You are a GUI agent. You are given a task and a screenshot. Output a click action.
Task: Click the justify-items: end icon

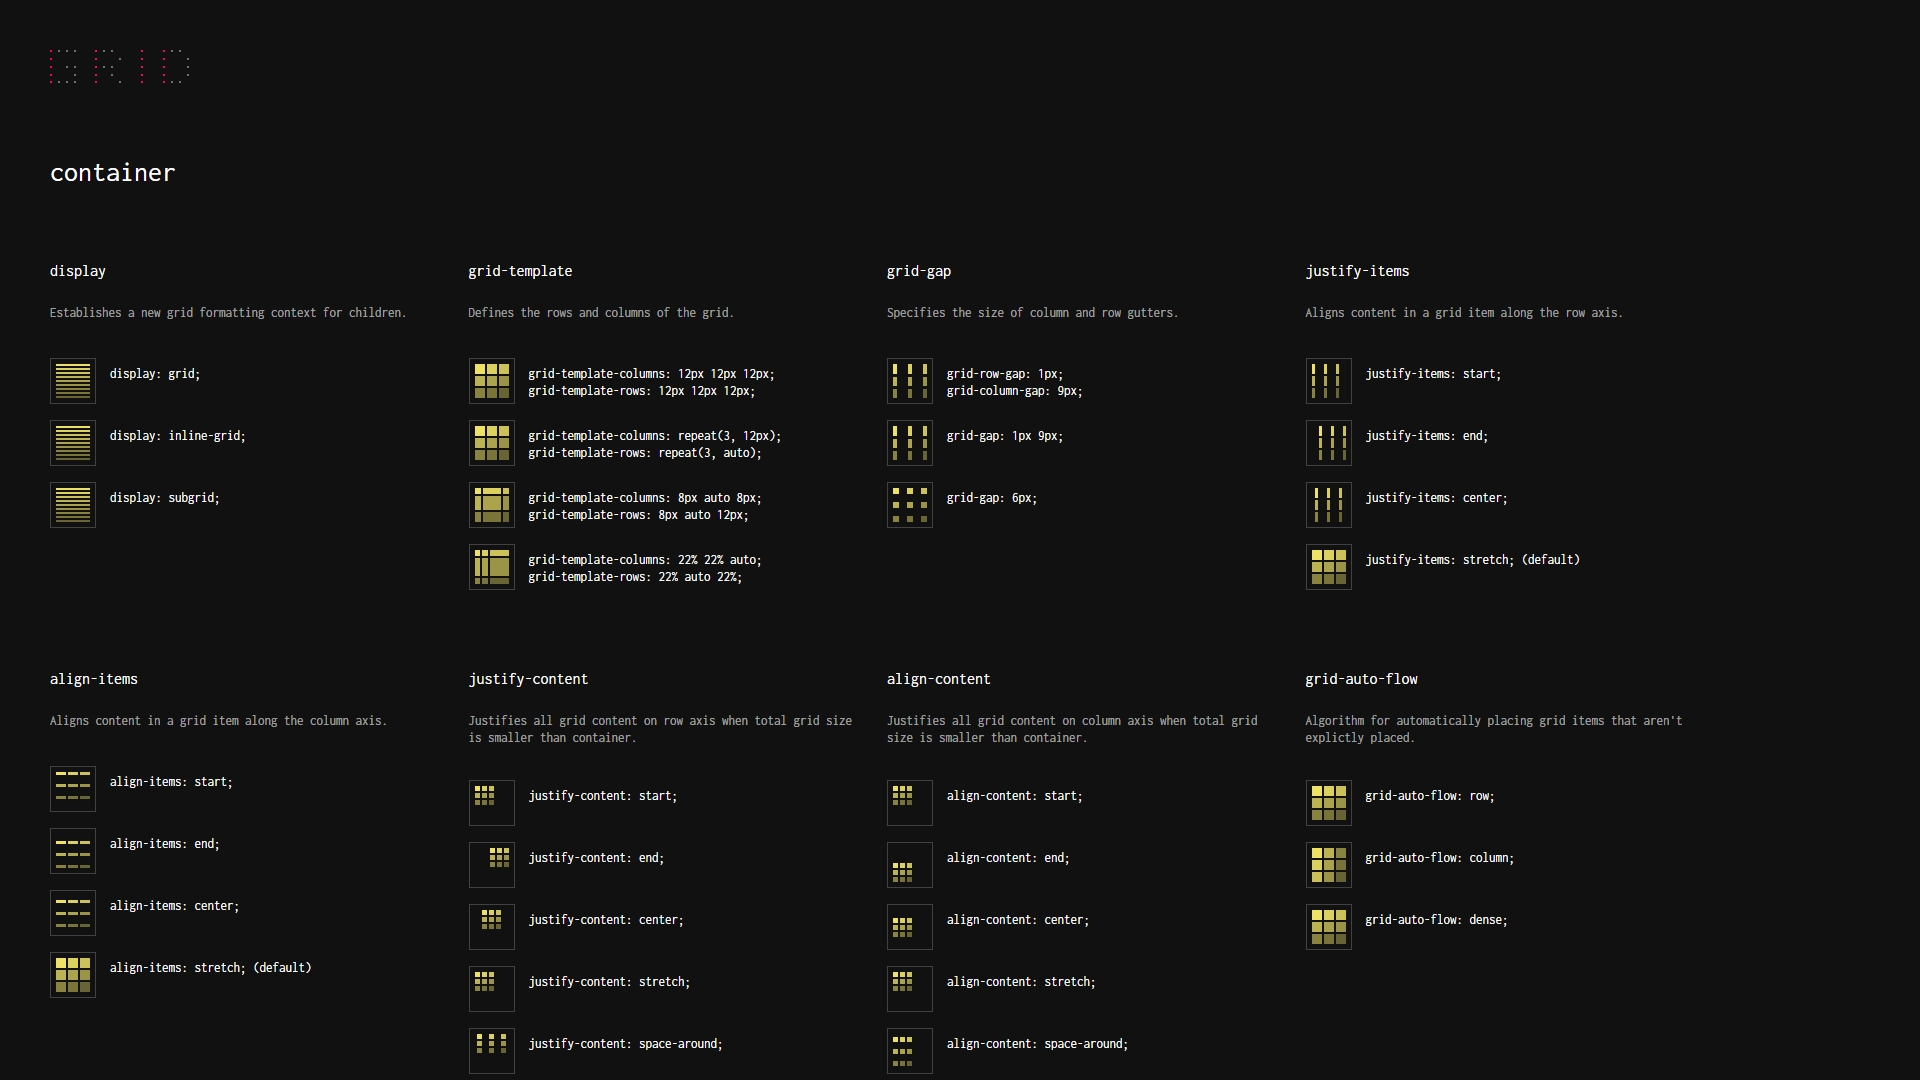click(1329, 443)
